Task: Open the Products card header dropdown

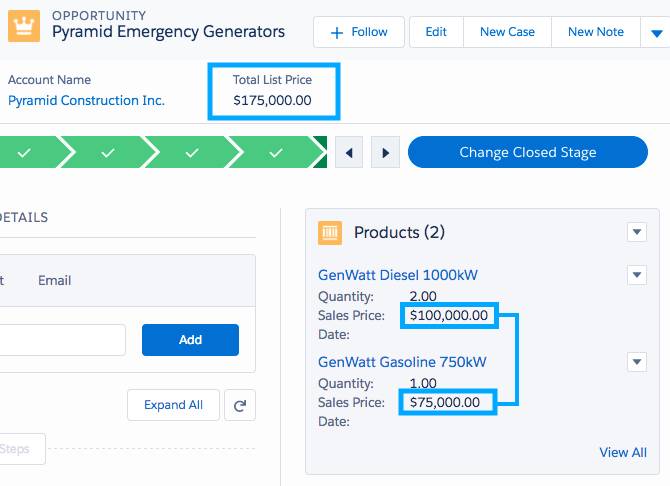Action: 637,232
